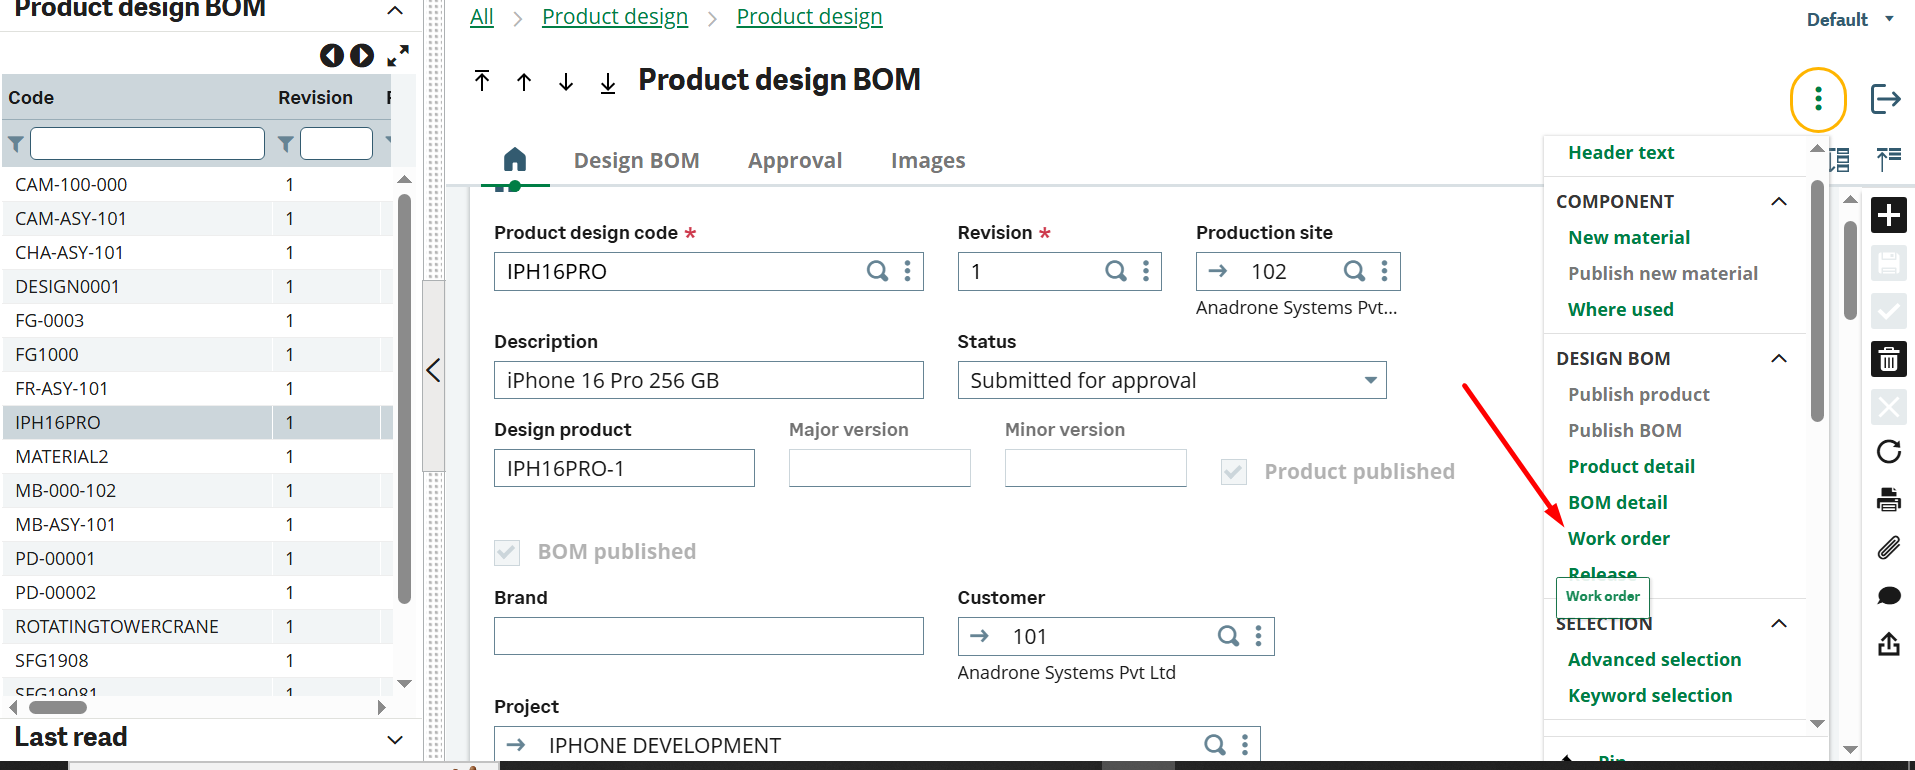Open attachments paperclip icon

(1888, 548)
